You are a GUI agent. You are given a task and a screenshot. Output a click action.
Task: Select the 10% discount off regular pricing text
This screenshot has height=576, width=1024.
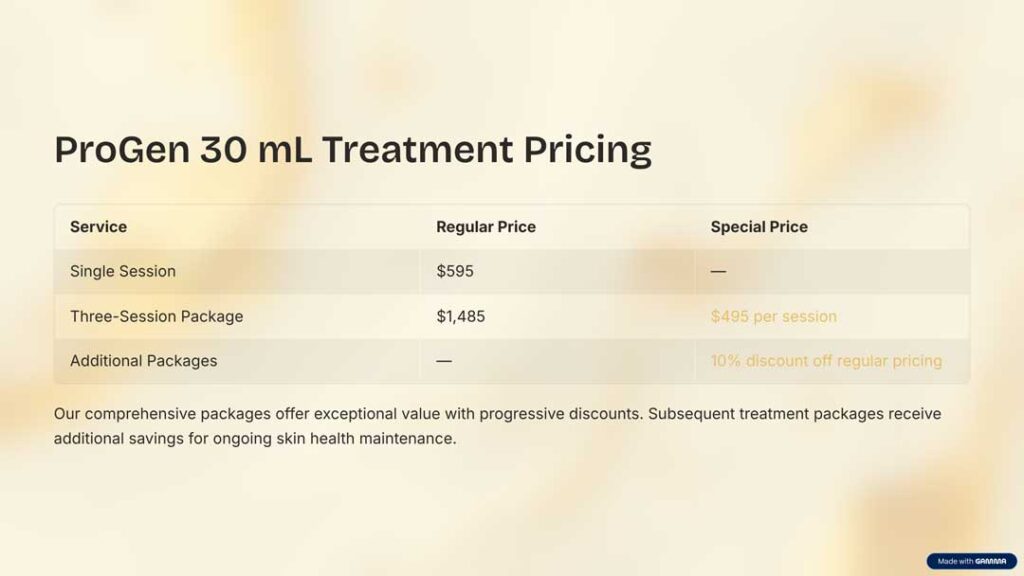pyautogui.click(x=826, y=360)
